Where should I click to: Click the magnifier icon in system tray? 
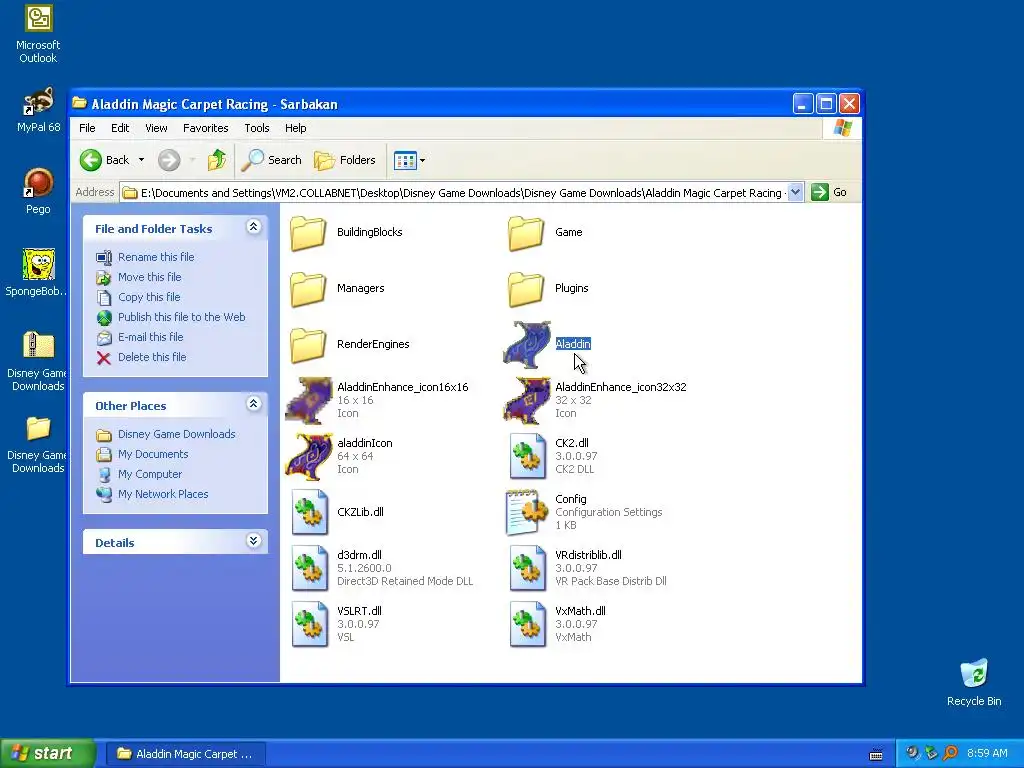coord(950,753)
